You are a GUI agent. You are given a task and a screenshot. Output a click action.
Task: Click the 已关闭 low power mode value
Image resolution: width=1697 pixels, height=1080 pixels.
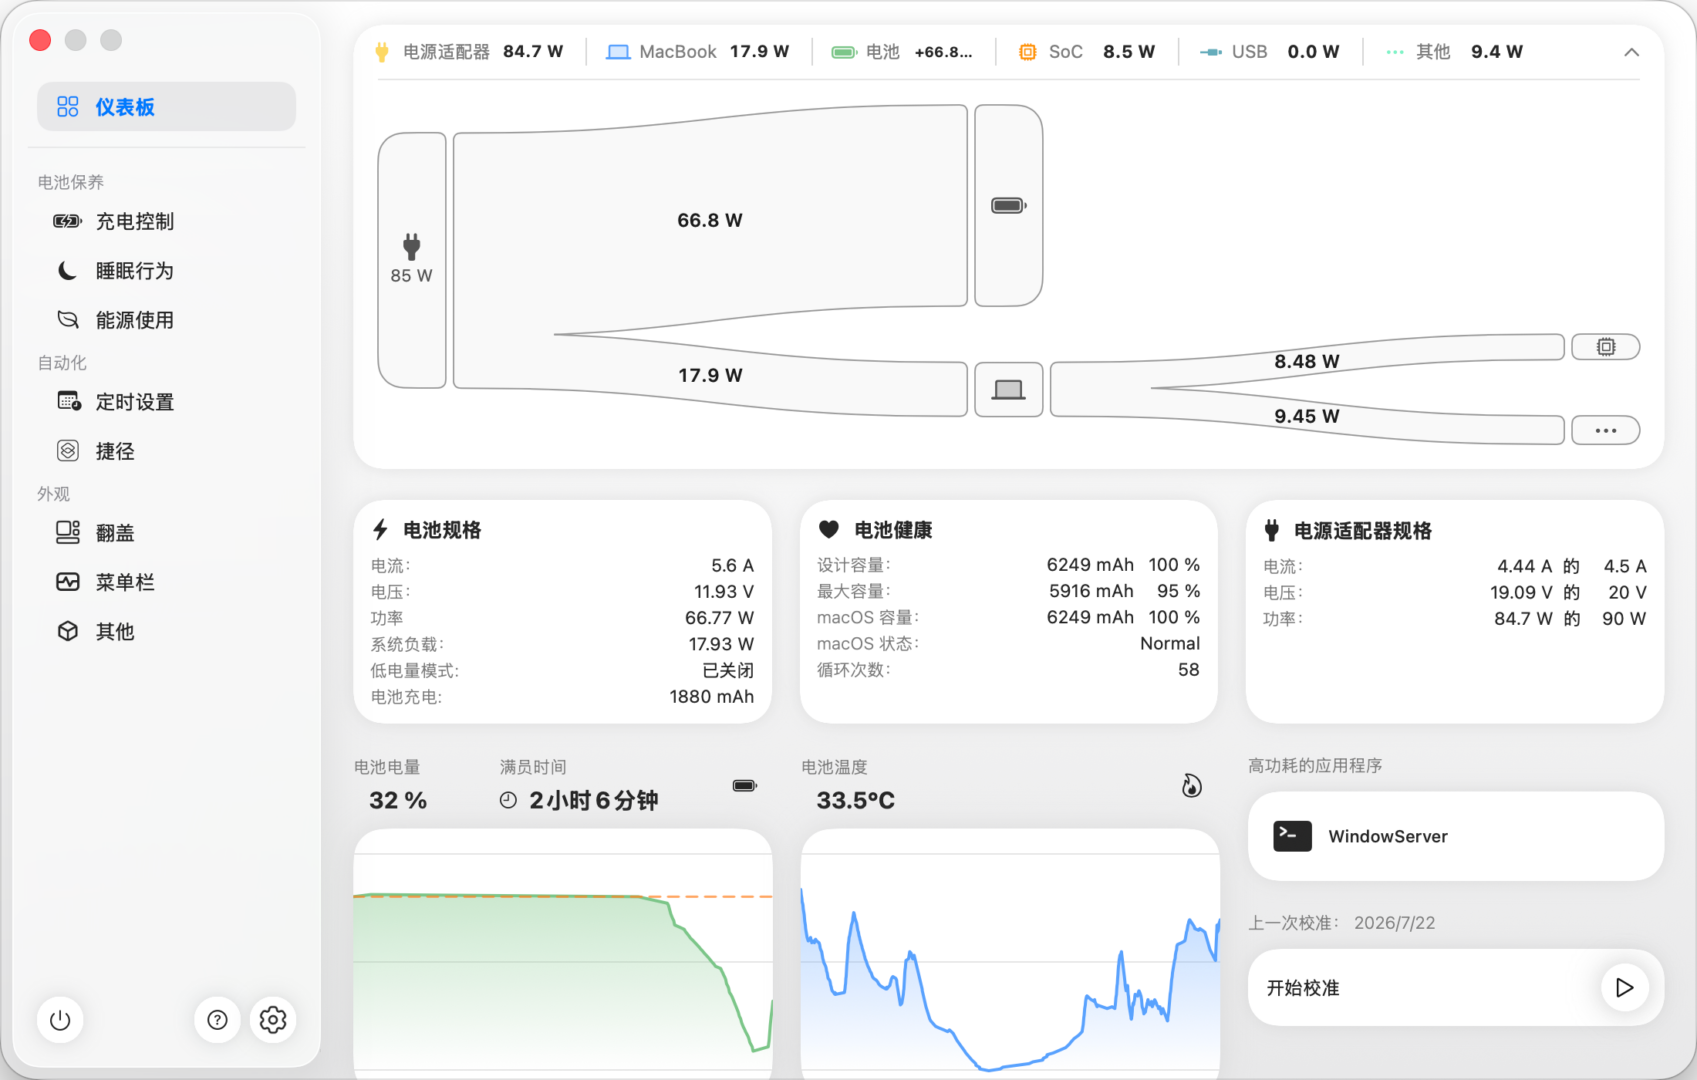(728, 671)
